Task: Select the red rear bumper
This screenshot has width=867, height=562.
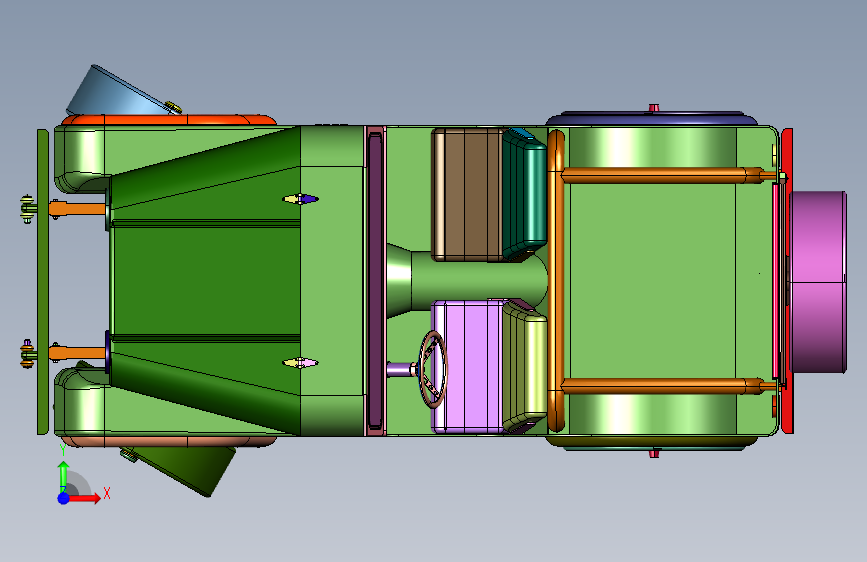Action: [787, 281]
